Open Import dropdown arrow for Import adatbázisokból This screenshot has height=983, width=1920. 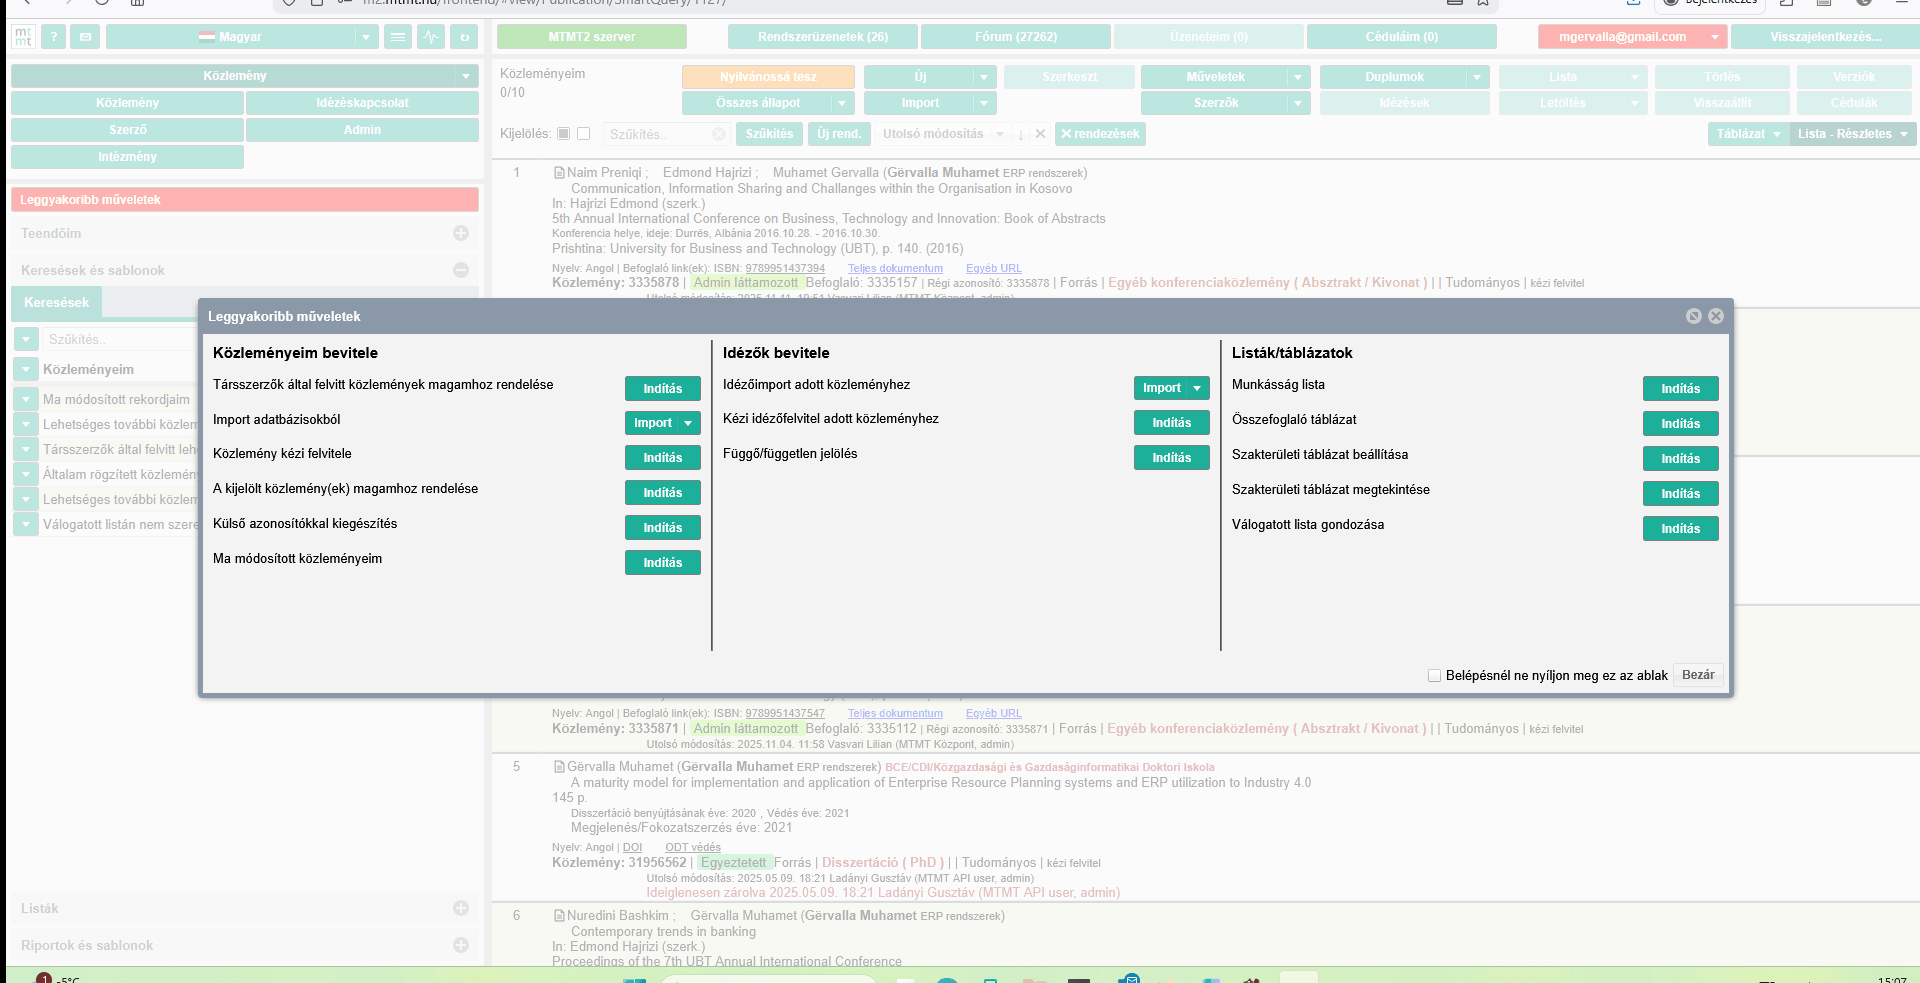point(688,423)
